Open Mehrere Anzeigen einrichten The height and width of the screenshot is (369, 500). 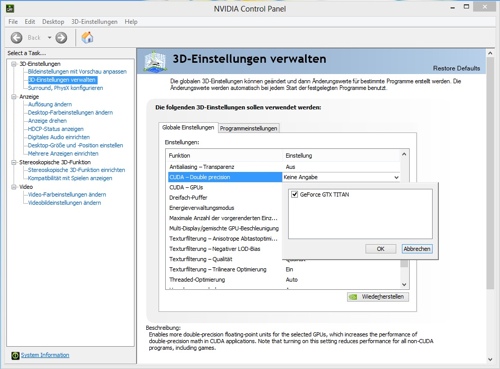click(63, 154)
